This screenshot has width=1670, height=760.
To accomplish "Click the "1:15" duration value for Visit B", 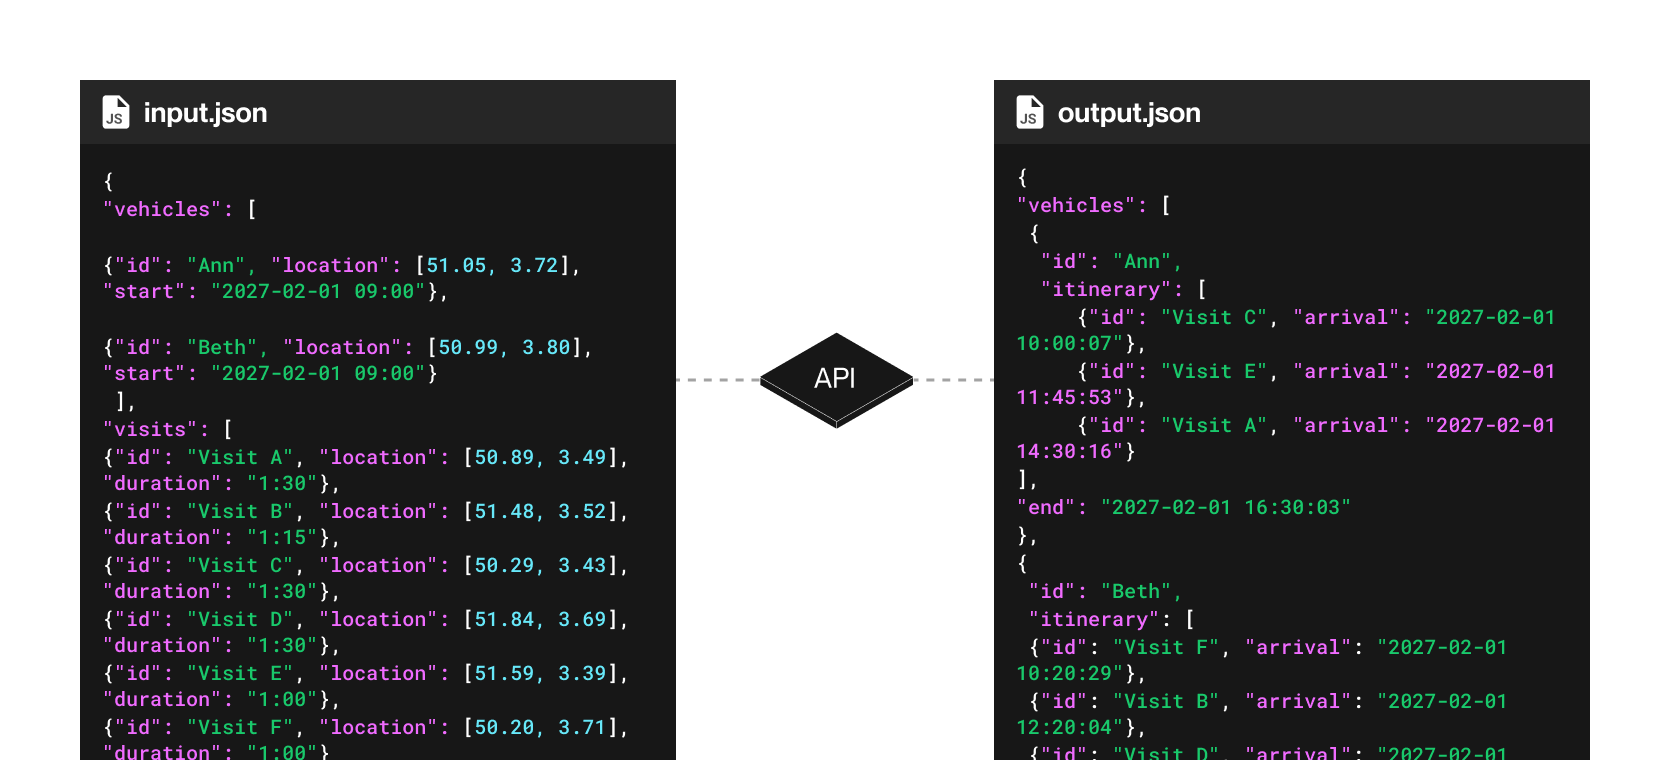I will [282, 537].
